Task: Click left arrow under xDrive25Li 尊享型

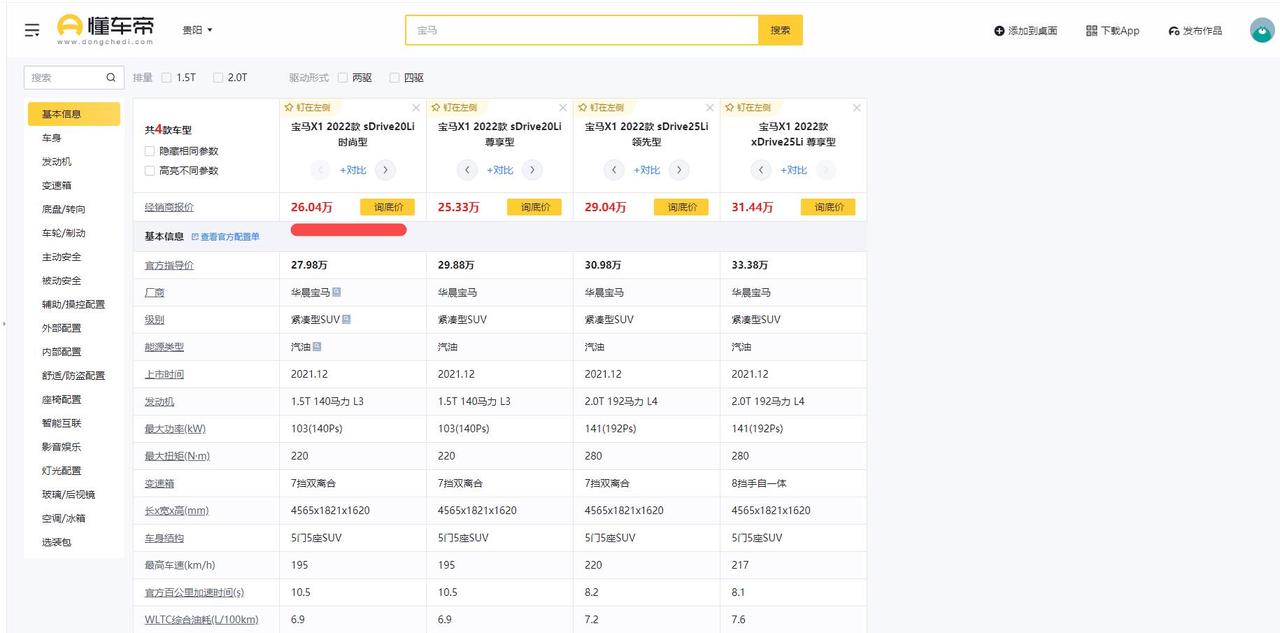Action: (x=761, y=170)
